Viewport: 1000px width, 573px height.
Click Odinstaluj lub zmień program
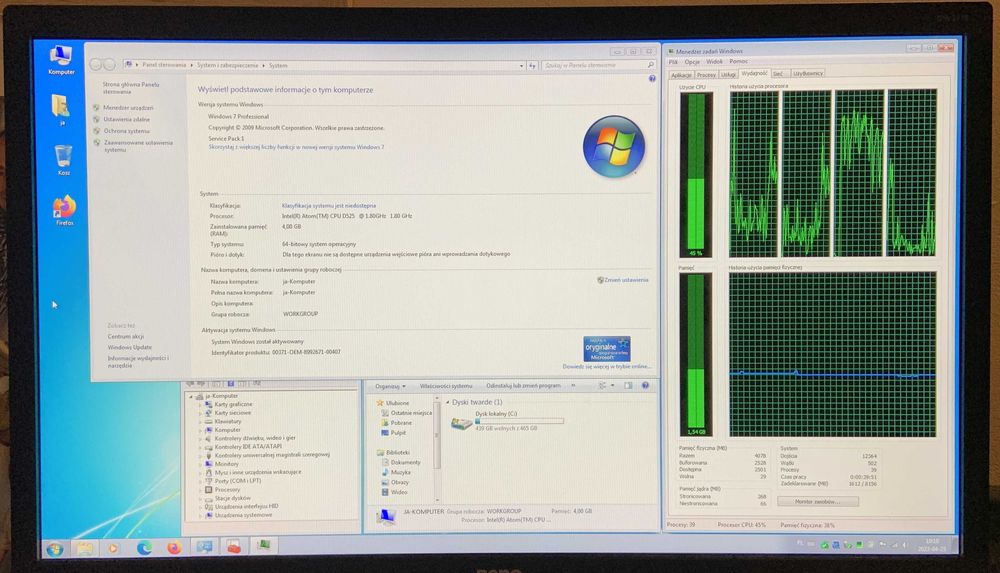[523, 385]
